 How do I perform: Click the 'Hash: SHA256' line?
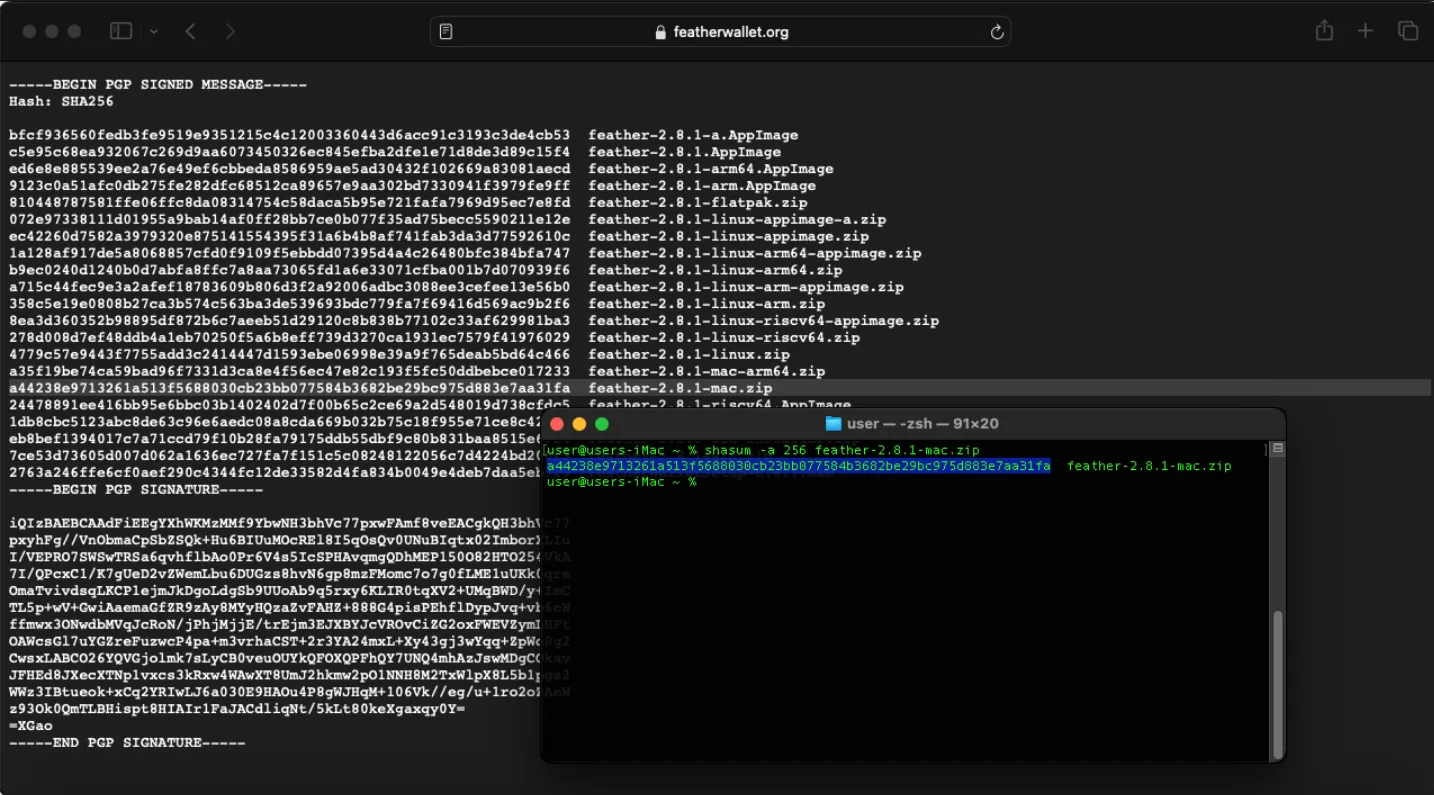[x=61, y=101]
